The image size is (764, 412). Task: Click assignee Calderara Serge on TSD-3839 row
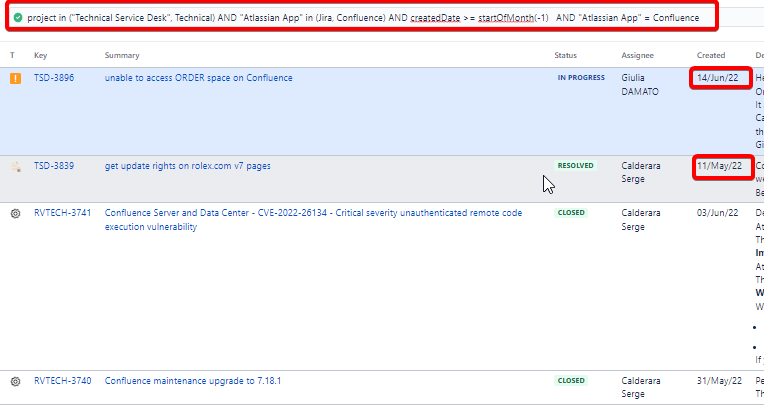(641, 172)
